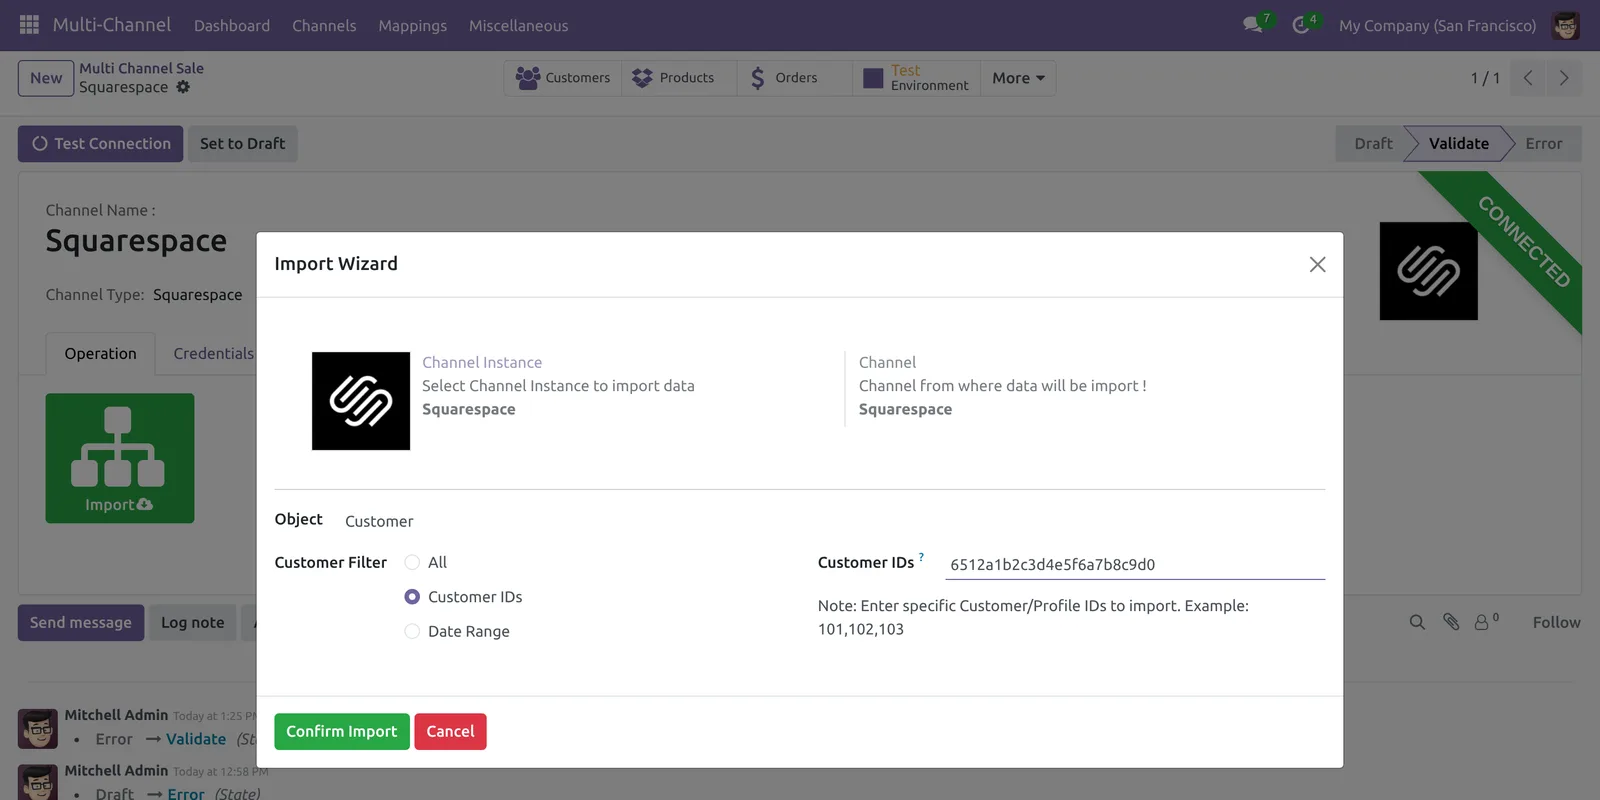This screenshot has width=1600, height=800.
Task: Expand the More dropdown
Action: pyautogui.click(x=1018, y=78)
